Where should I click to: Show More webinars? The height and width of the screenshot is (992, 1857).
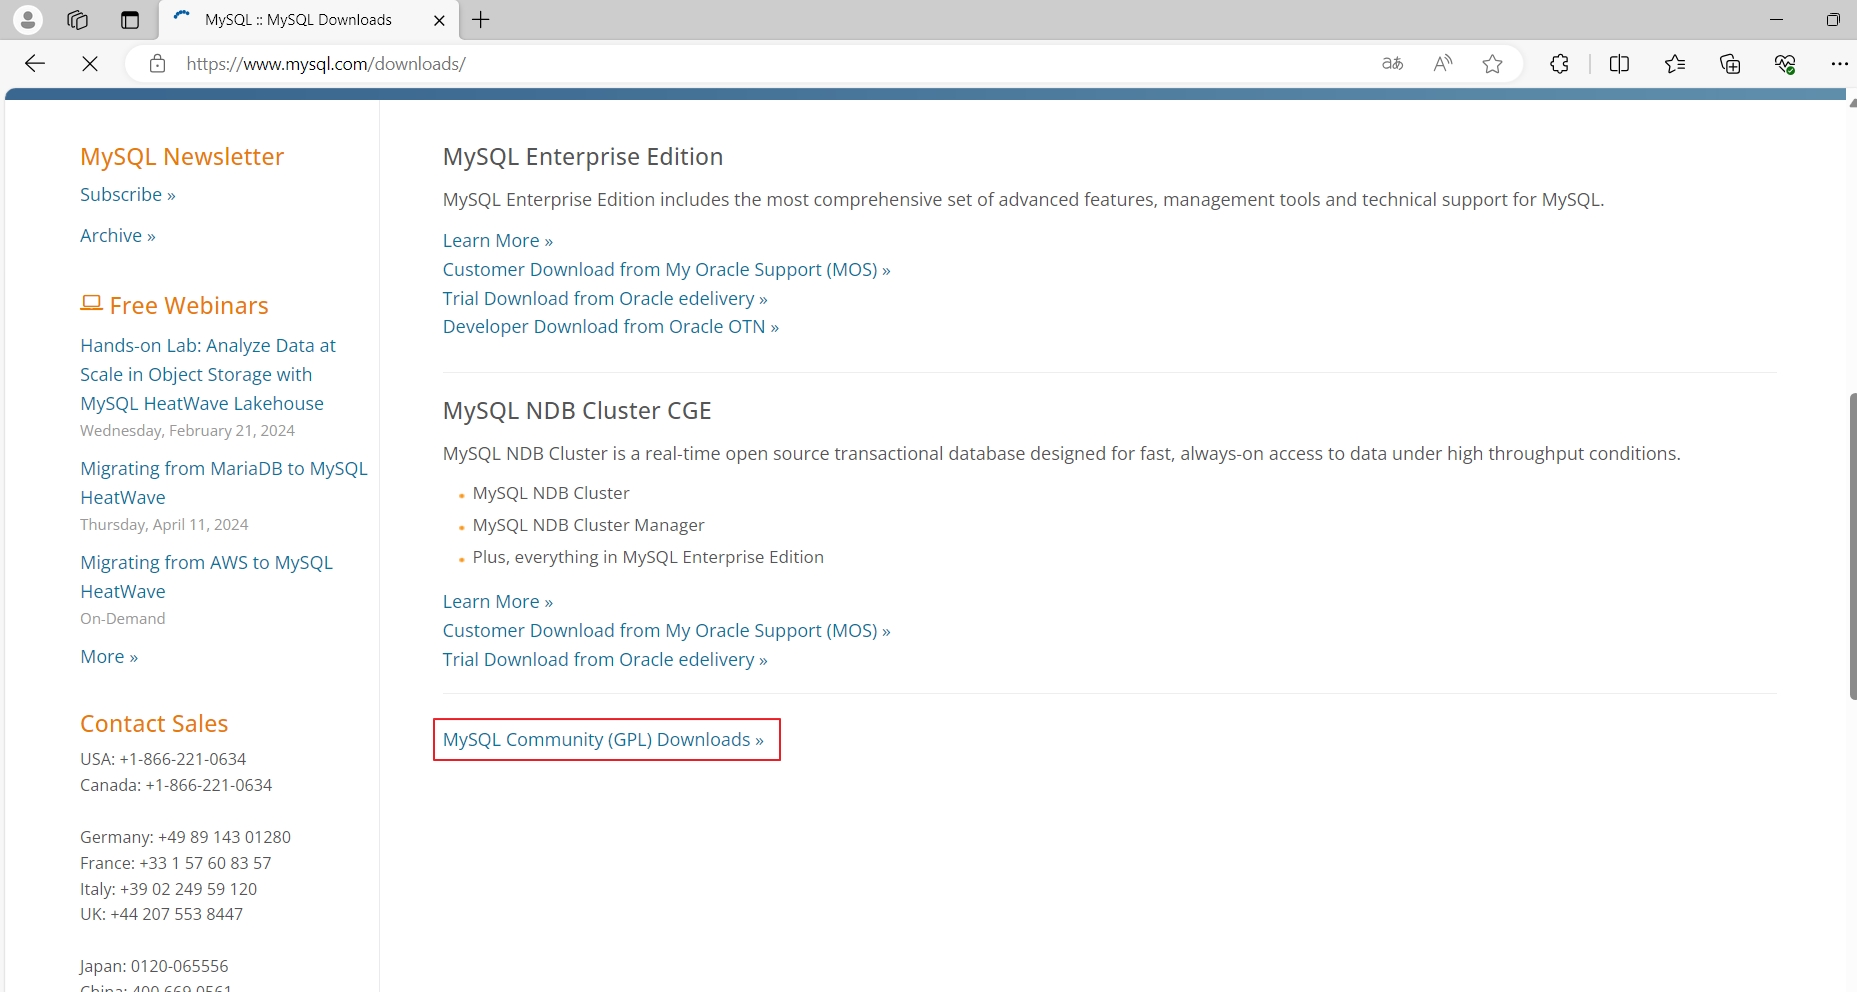(109, 656)
